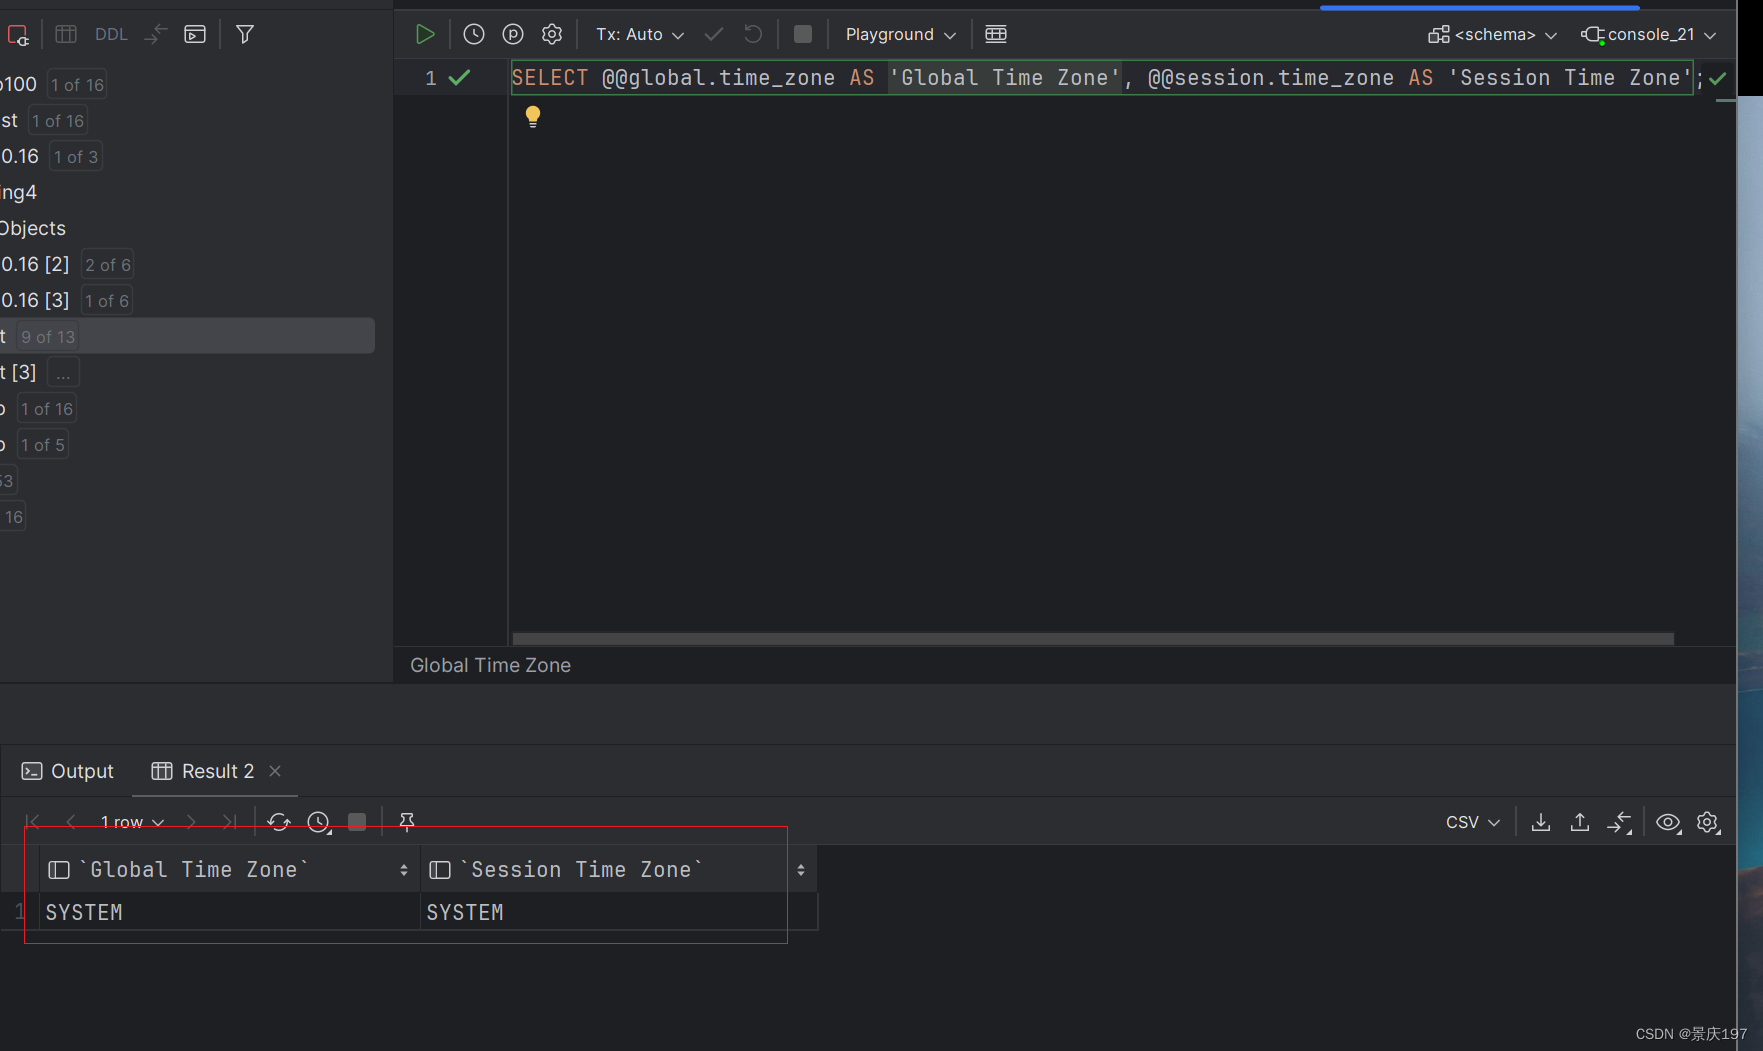1763x1051 pixels.
Task: Click compare data arrows icon
Action: (x=1619, y=822)
